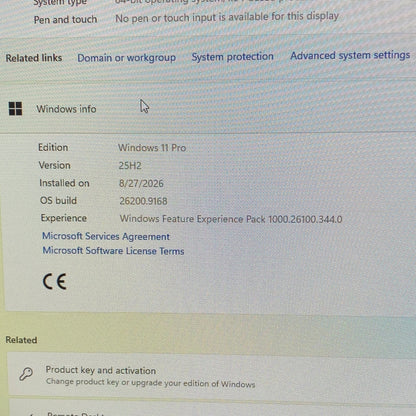Viewport: 416px width, 416px height.
Task: Click the Related links label
Action: click(34, 58)
